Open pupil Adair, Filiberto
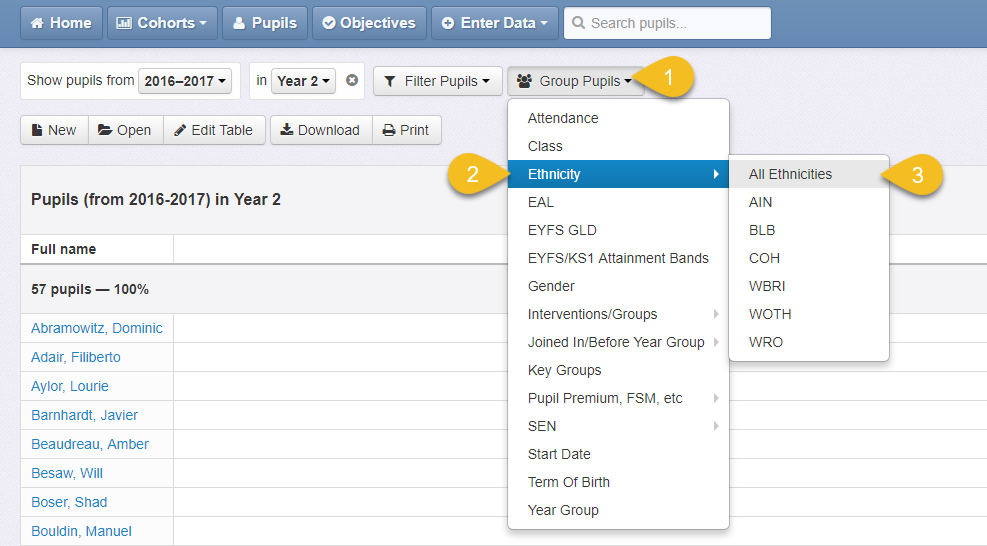Screen dimensions: 987x546 click(x=76, y=357)
